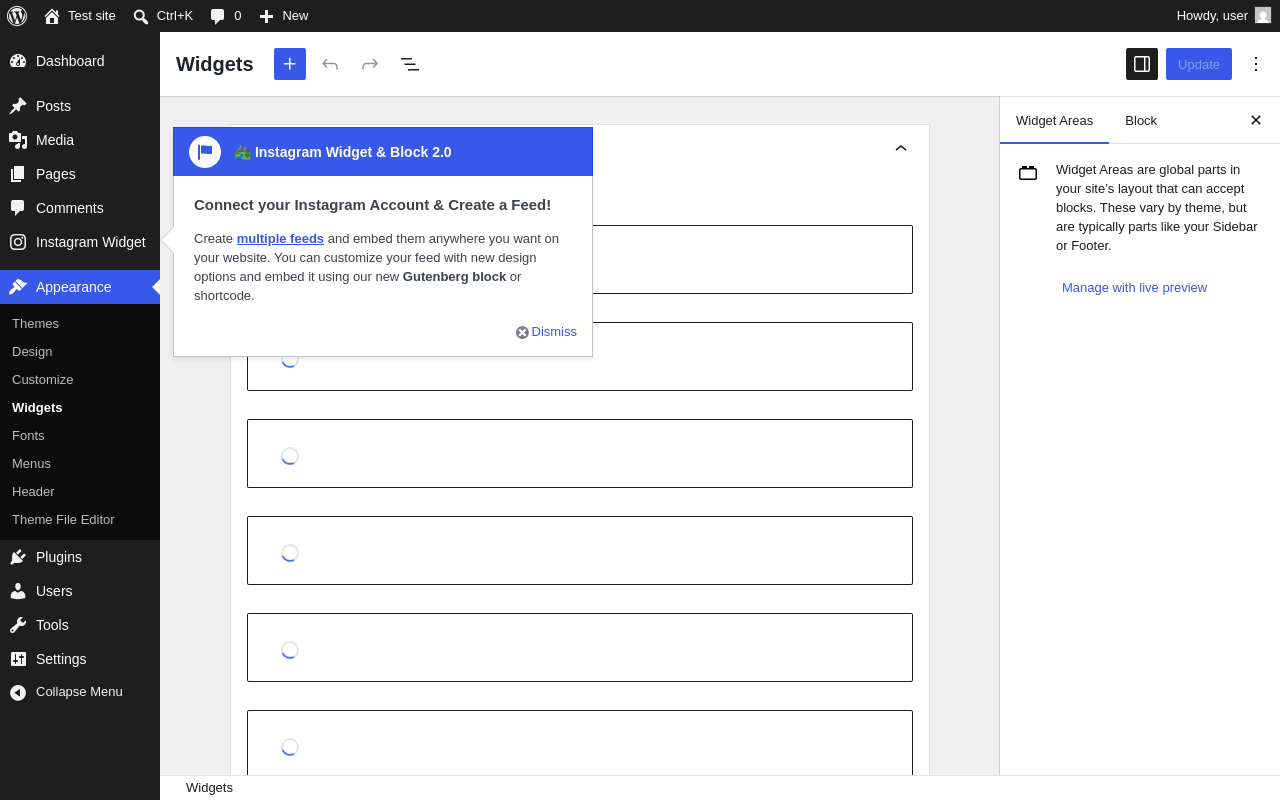The image size is (1280, 800).
Task: Click the Widgets page heading
Action: [x=215, y=64]
